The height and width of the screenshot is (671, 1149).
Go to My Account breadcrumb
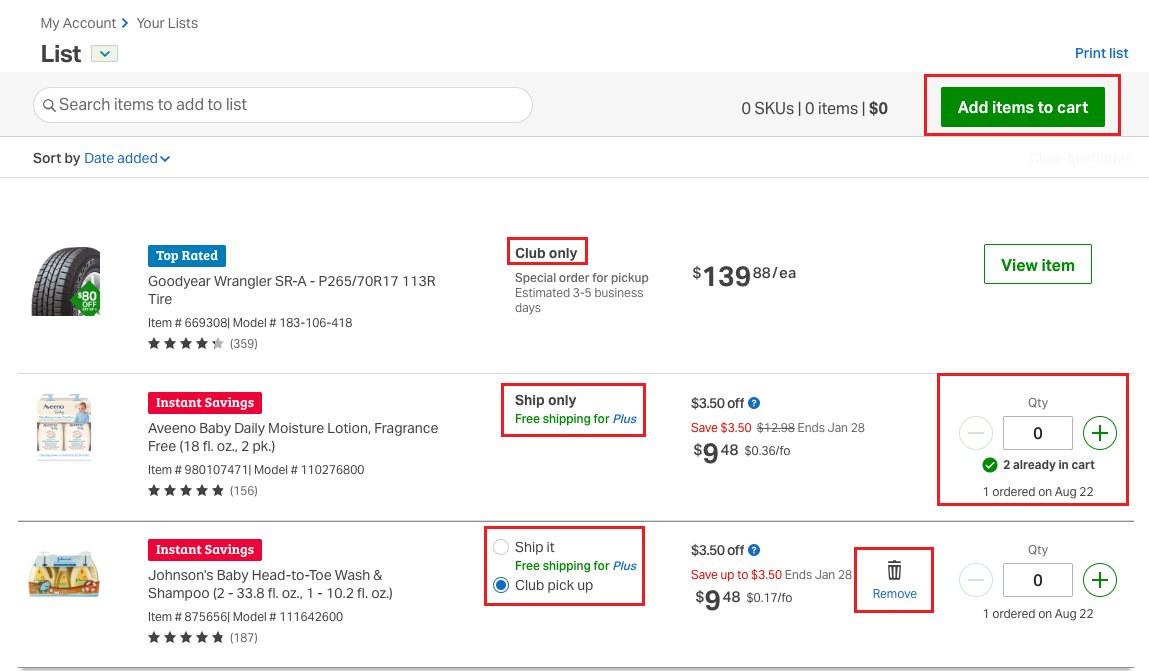point(78,23)
